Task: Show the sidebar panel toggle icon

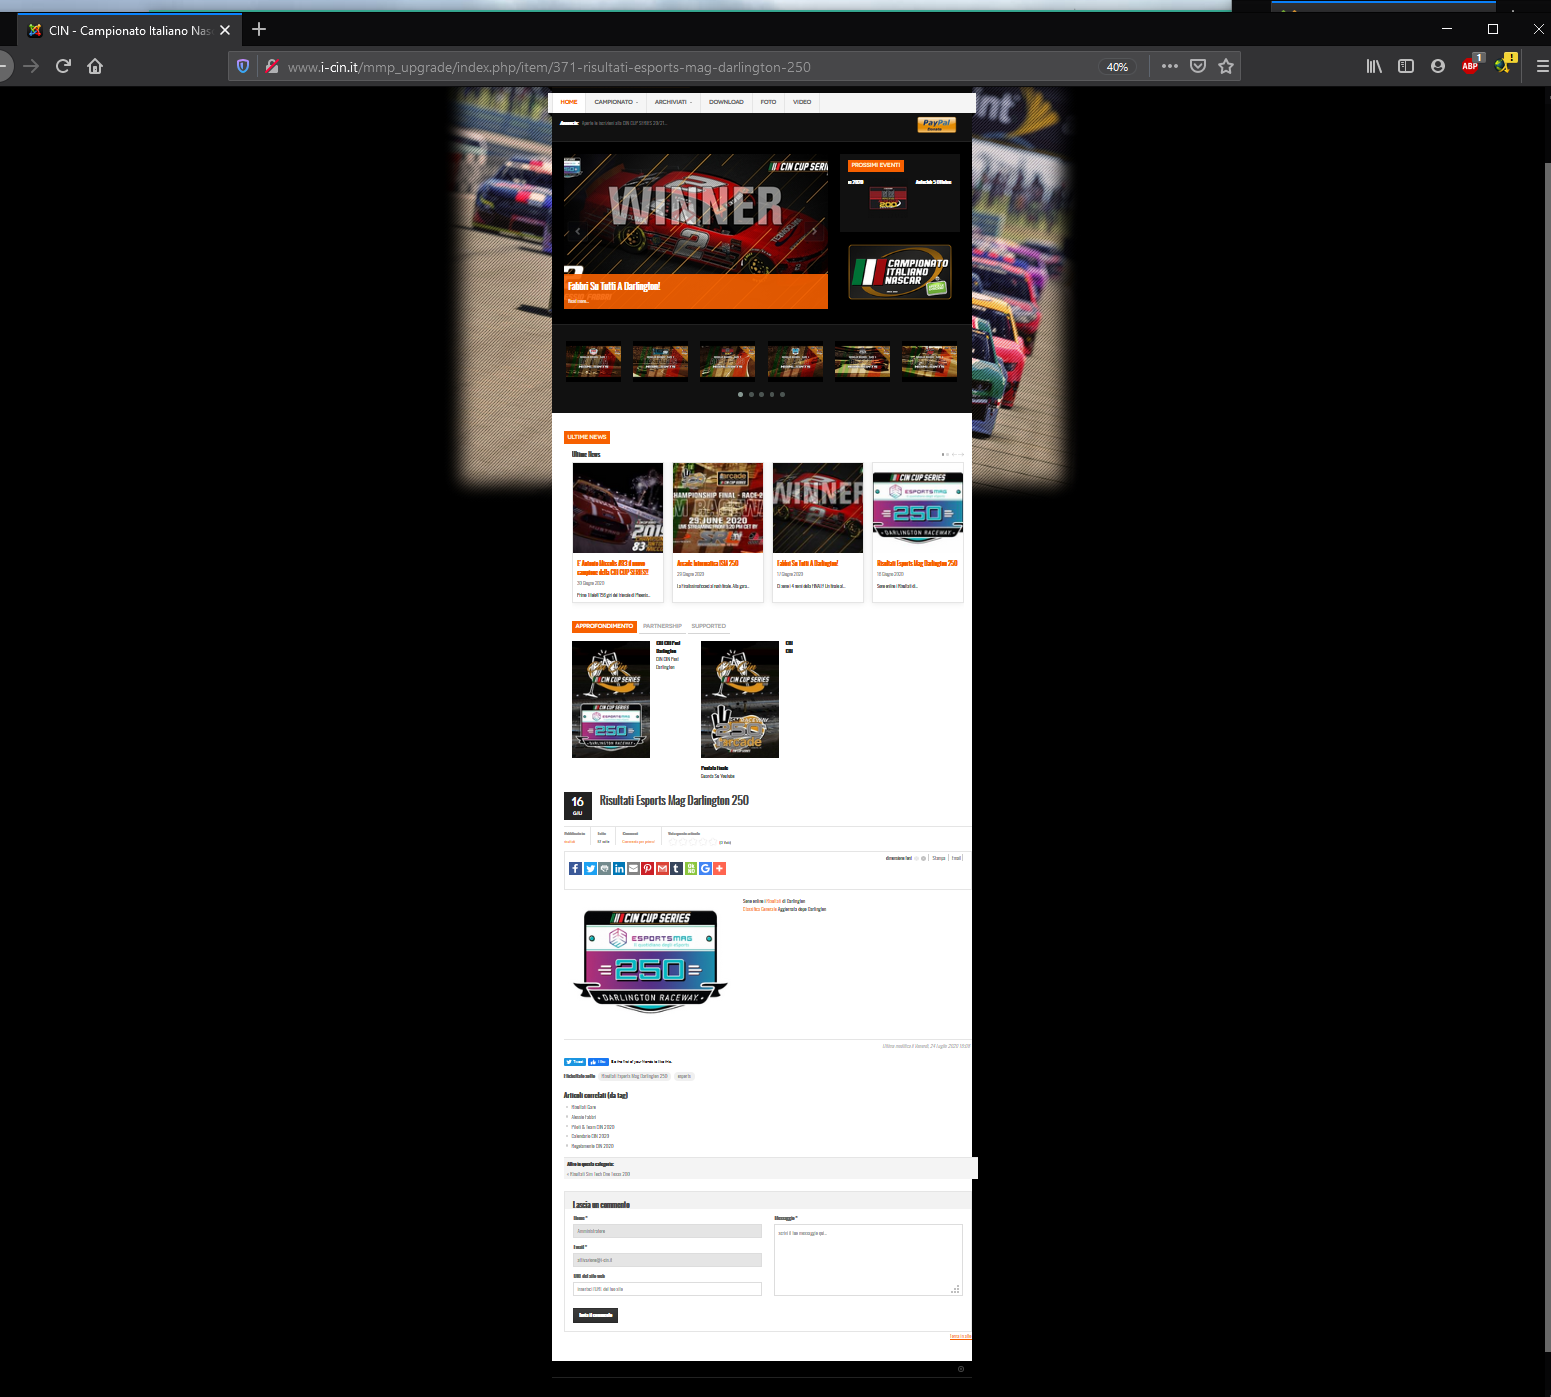Action: 1406,66
